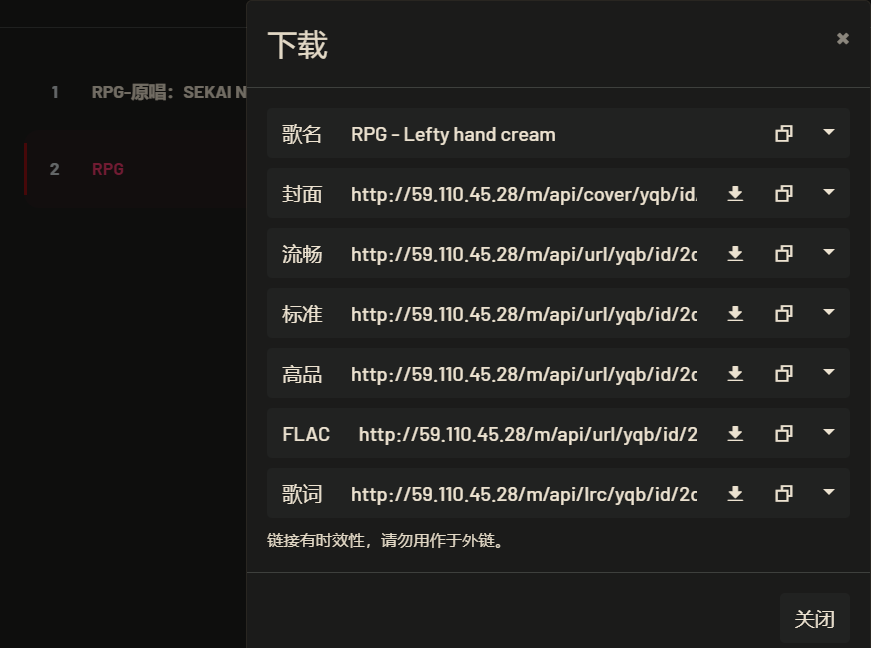This screenshot has width=871, height=648.
Task: Download the 高品 quality audio
Action: pyautogui.click(x=735, y=374)
